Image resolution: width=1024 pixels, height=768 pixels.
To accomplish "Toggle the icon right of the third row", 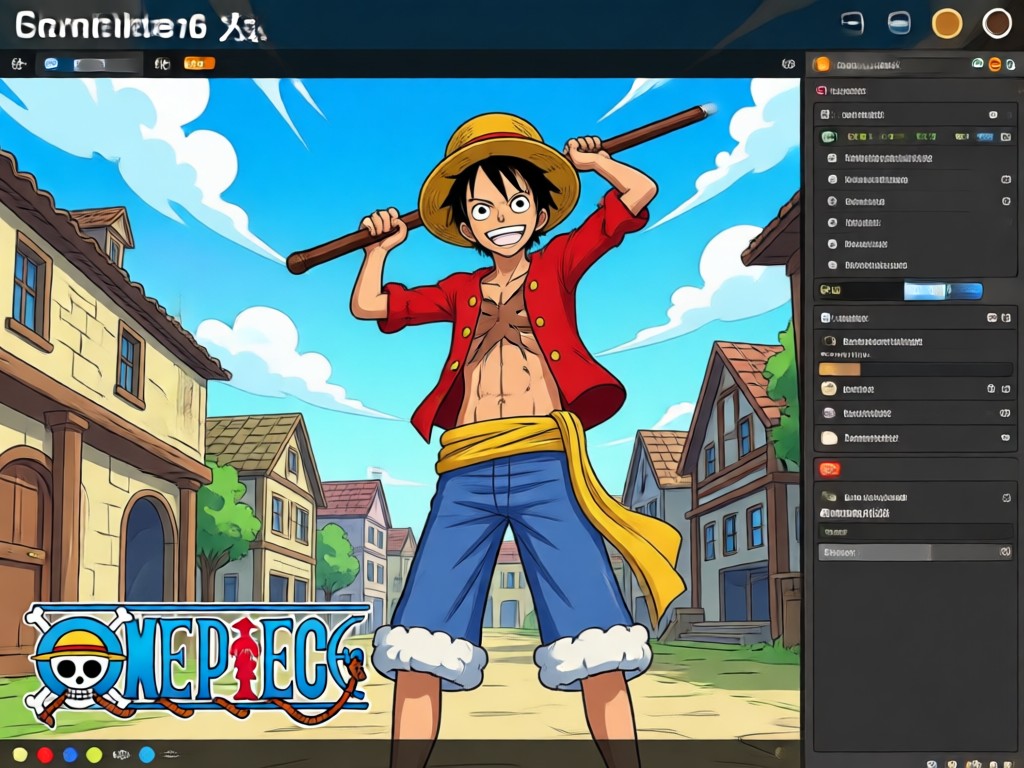I will pos(1006,201).
